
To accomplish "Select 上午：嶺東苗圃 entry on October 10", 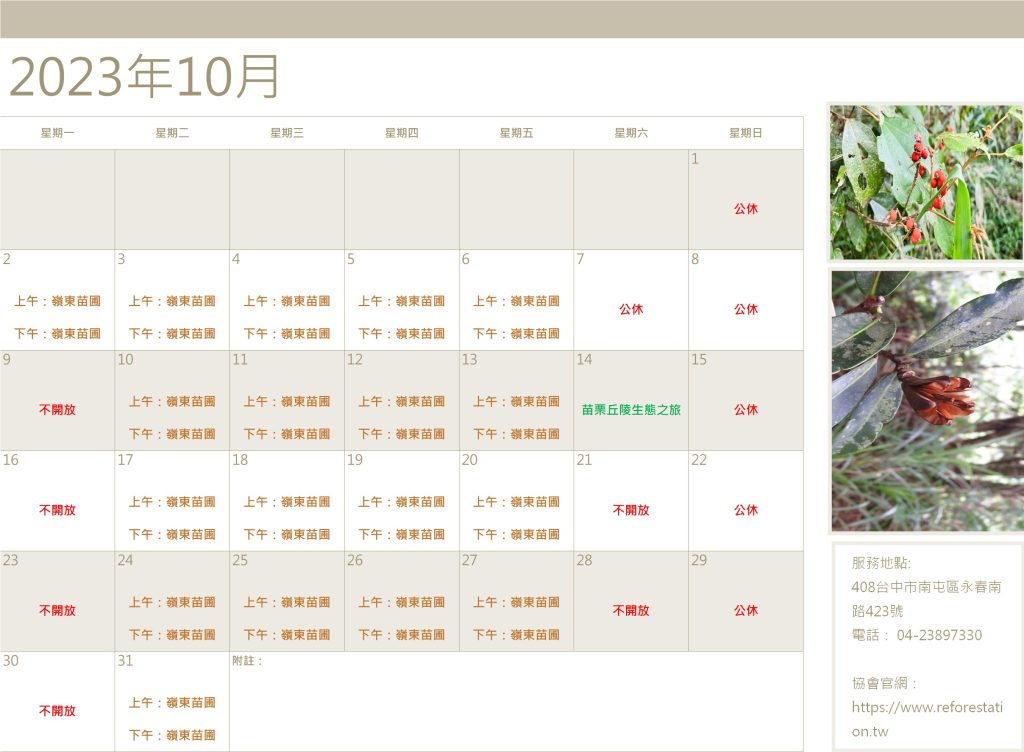I will 172,401.
